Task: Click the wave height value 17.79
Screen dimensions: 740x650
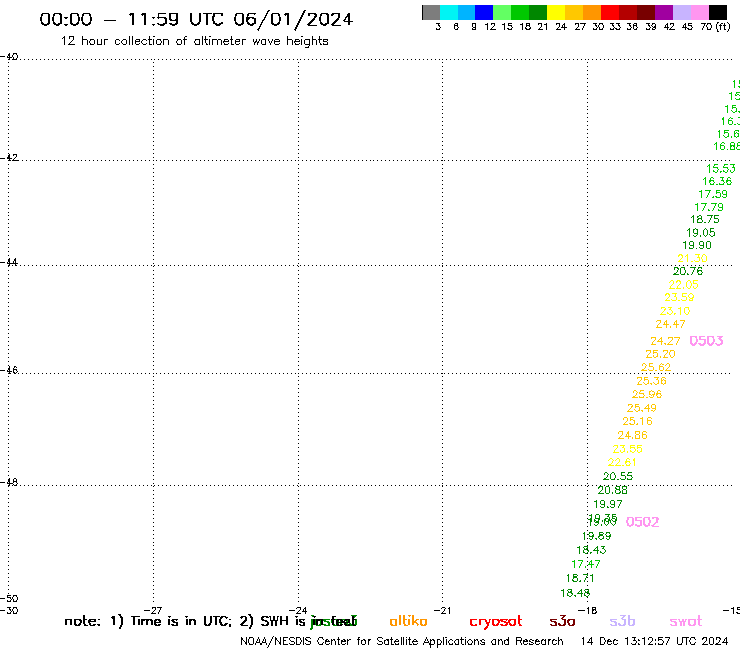Action: click(x=709, y=207)
